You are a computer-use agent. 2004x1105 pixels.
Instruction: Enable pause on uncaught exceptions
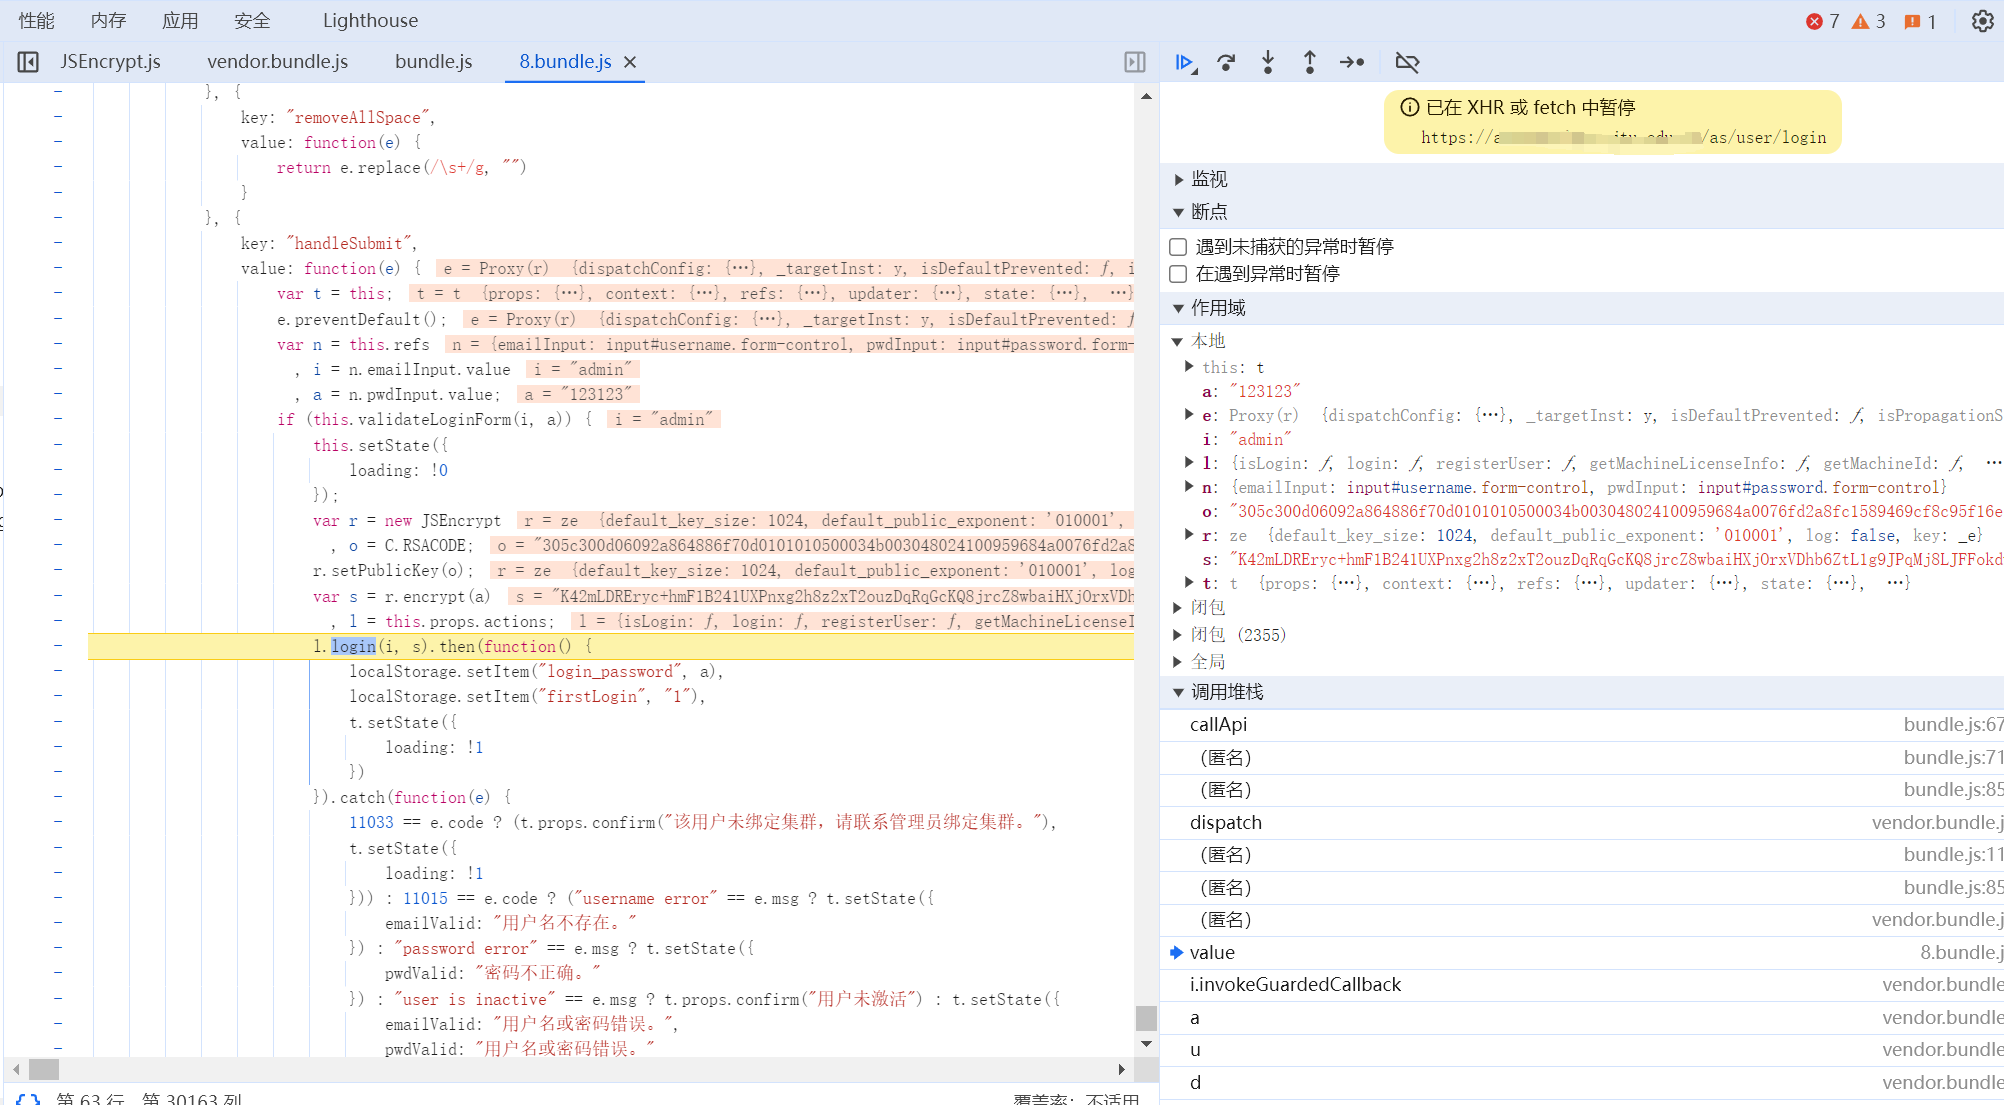(x=1178, y=247)
